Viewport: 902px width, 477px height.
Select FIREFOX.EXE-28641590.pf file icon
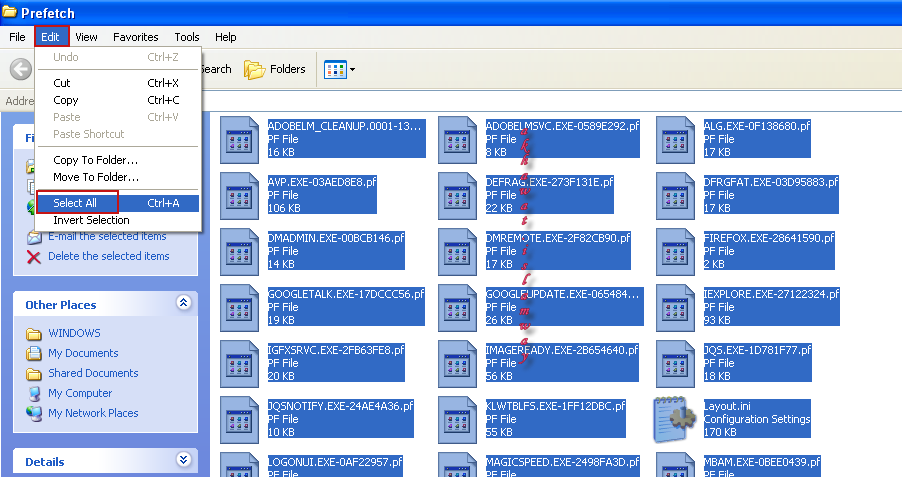[x=675, y=251]
